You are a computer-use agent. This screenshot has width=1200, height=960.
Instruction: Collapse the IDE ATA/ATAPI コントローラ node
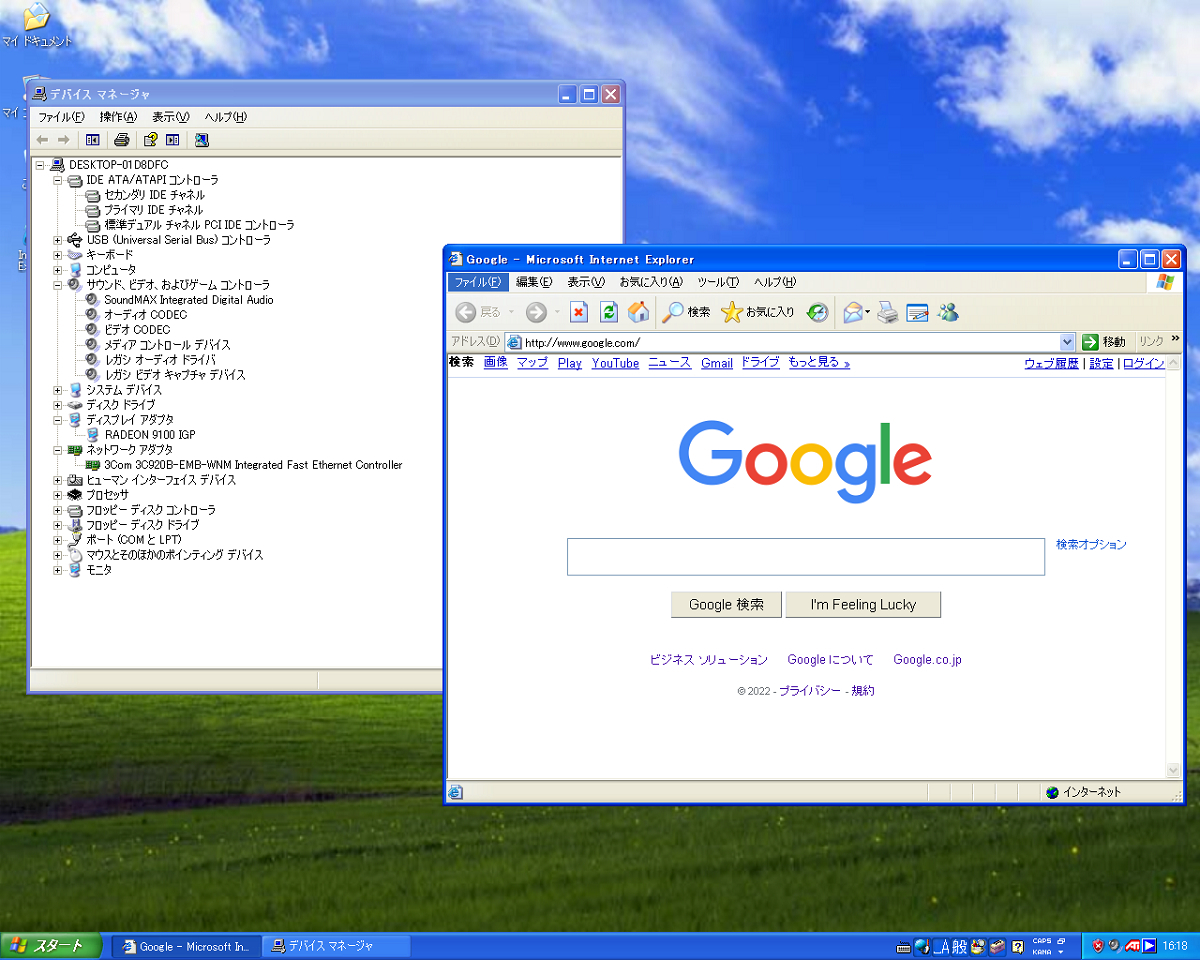pos(58,180)
